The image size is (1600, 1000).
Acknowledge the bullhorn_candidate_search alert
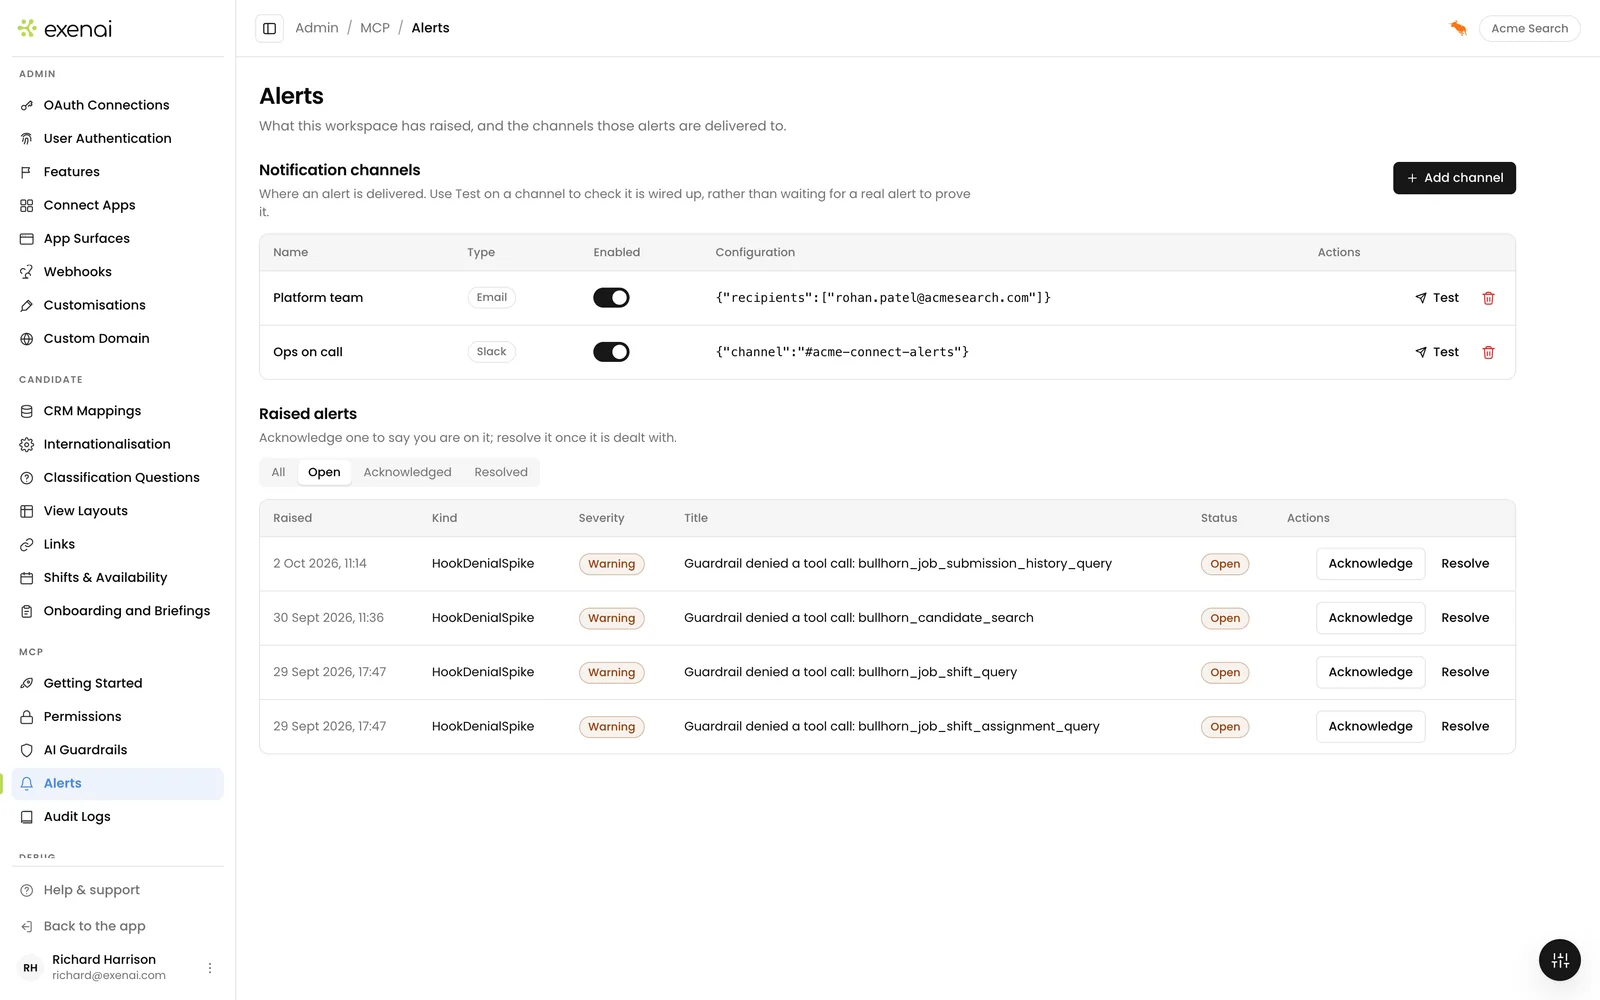click(1370, 618)
